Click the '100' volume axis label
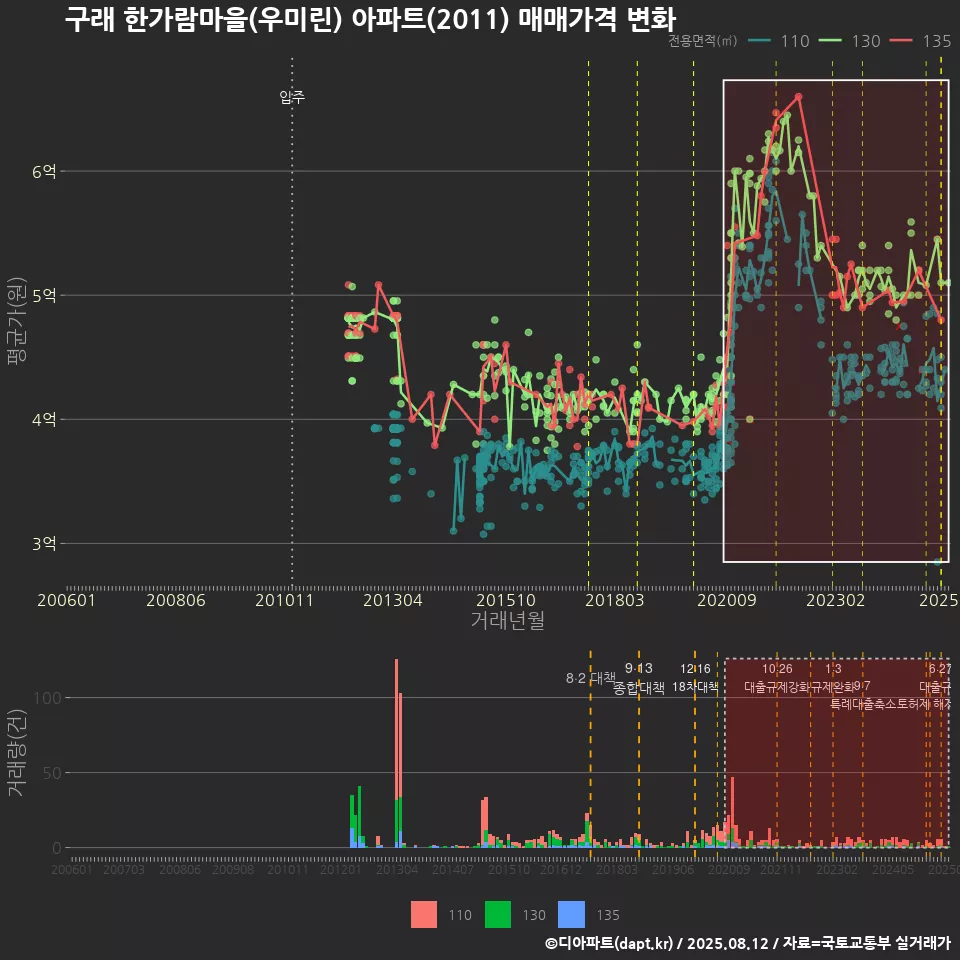The image size is (960, 960). pos(47,698)
